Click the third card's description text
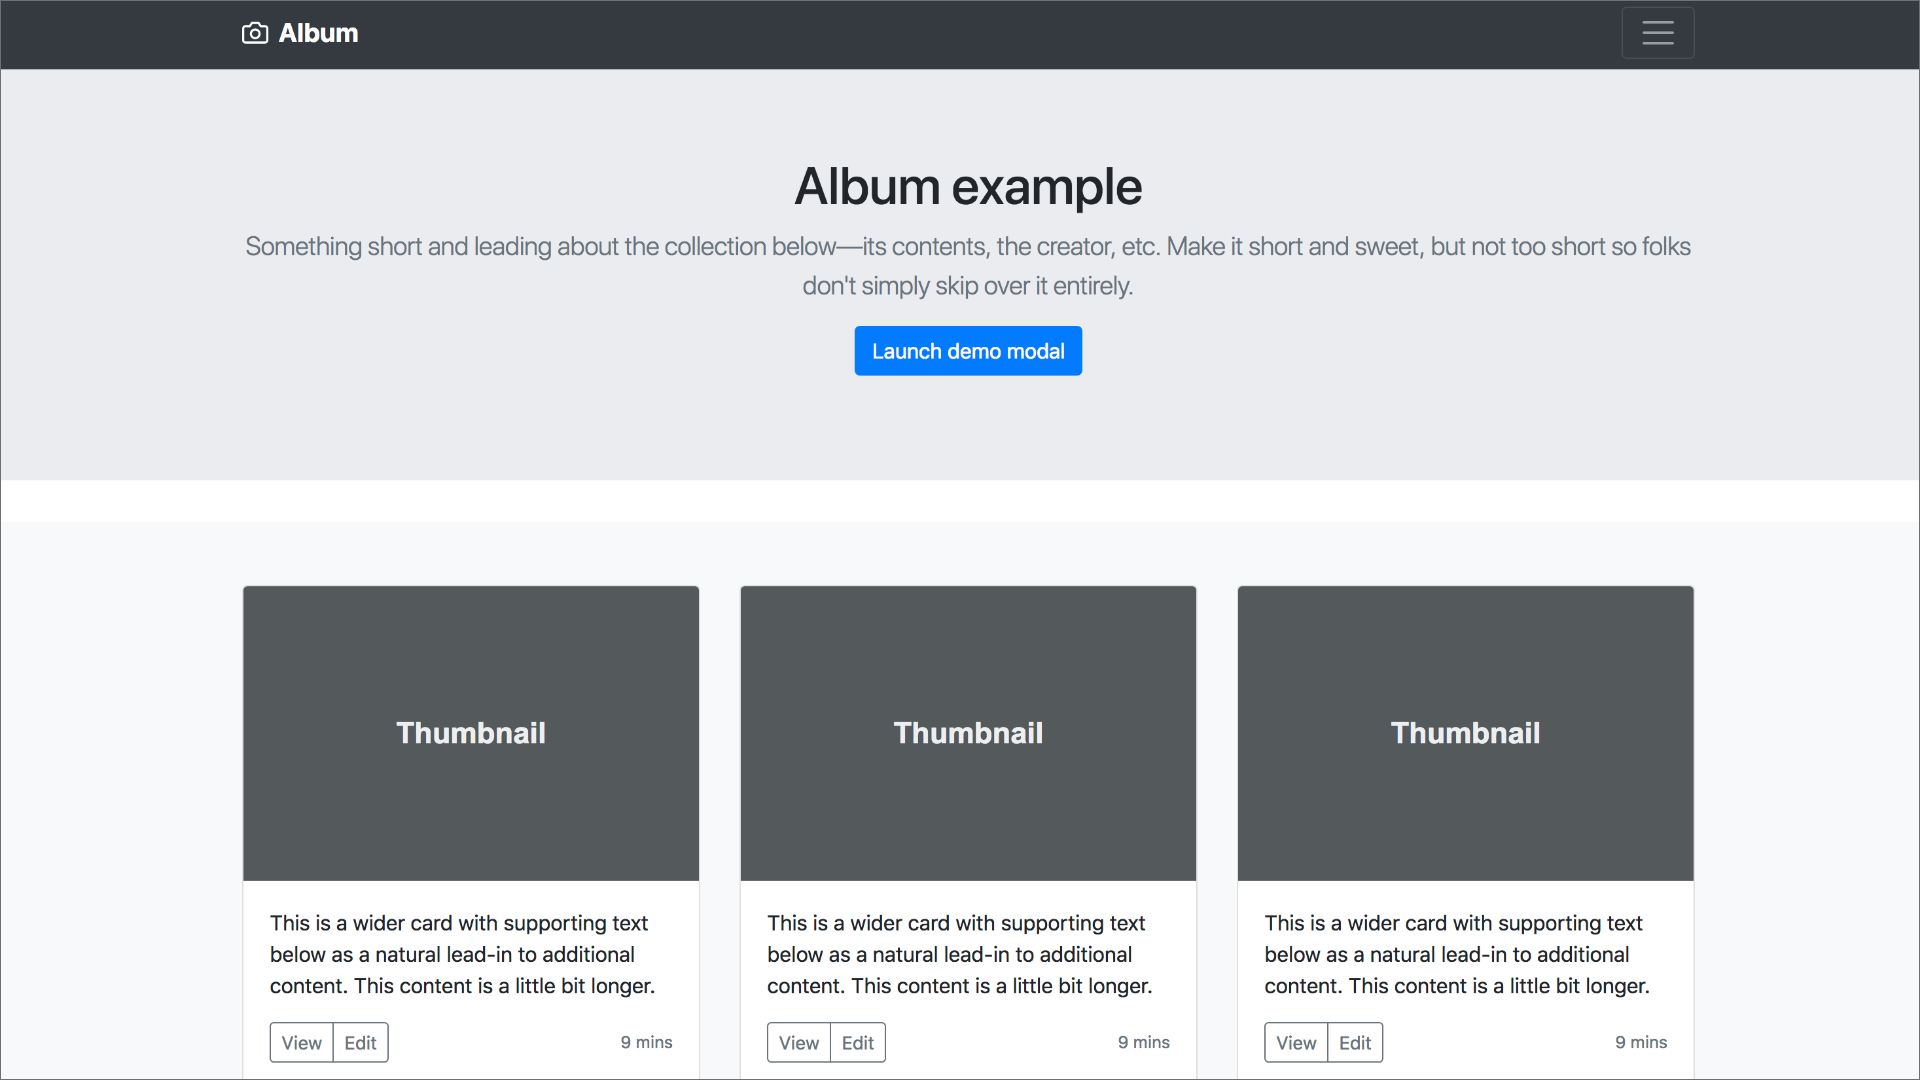1920x1080 pixels. point(1456,954)
